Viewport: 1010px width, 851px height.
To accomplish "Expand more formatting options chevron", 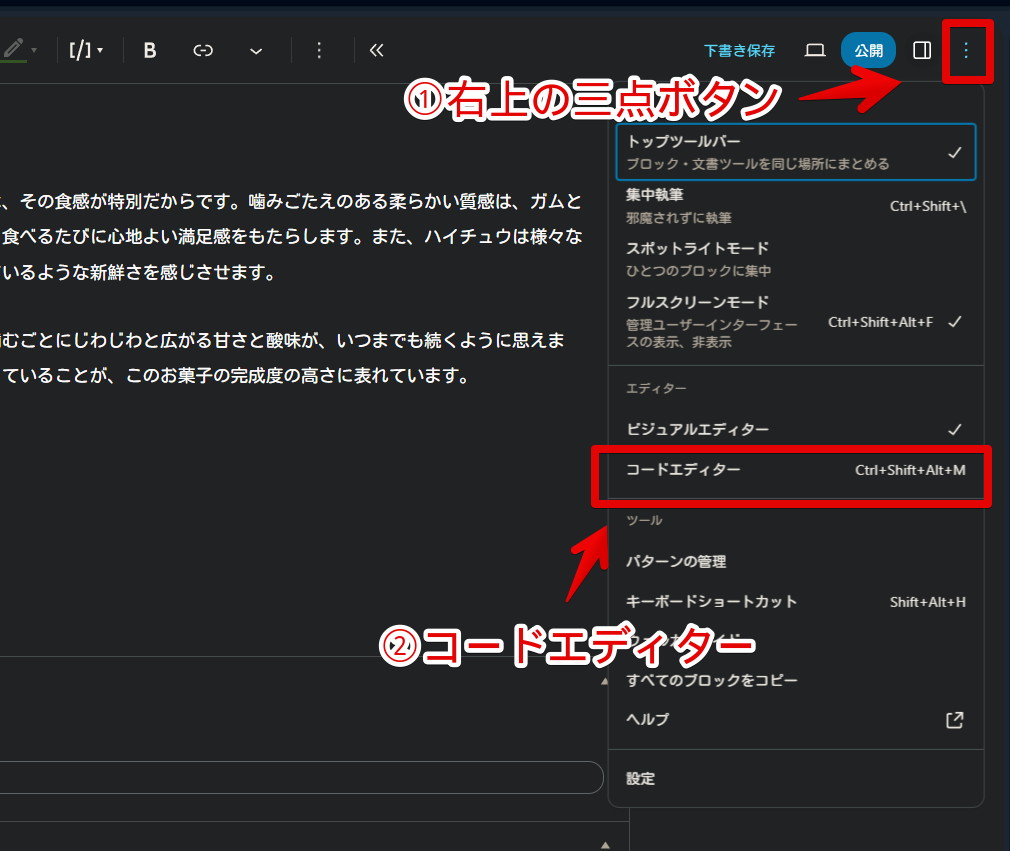I will pos(256,51).
